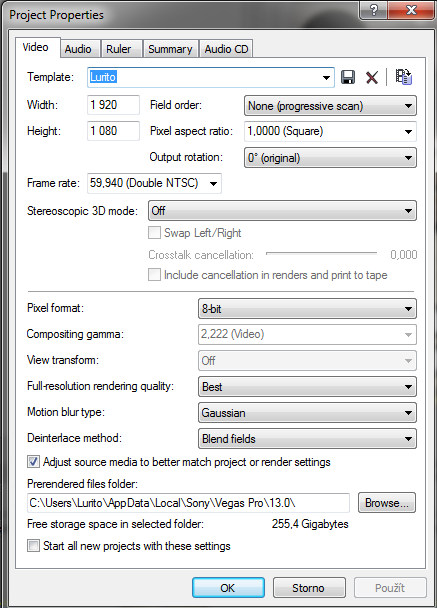
Task: Click the Template name text field
Action: point(204,78)
